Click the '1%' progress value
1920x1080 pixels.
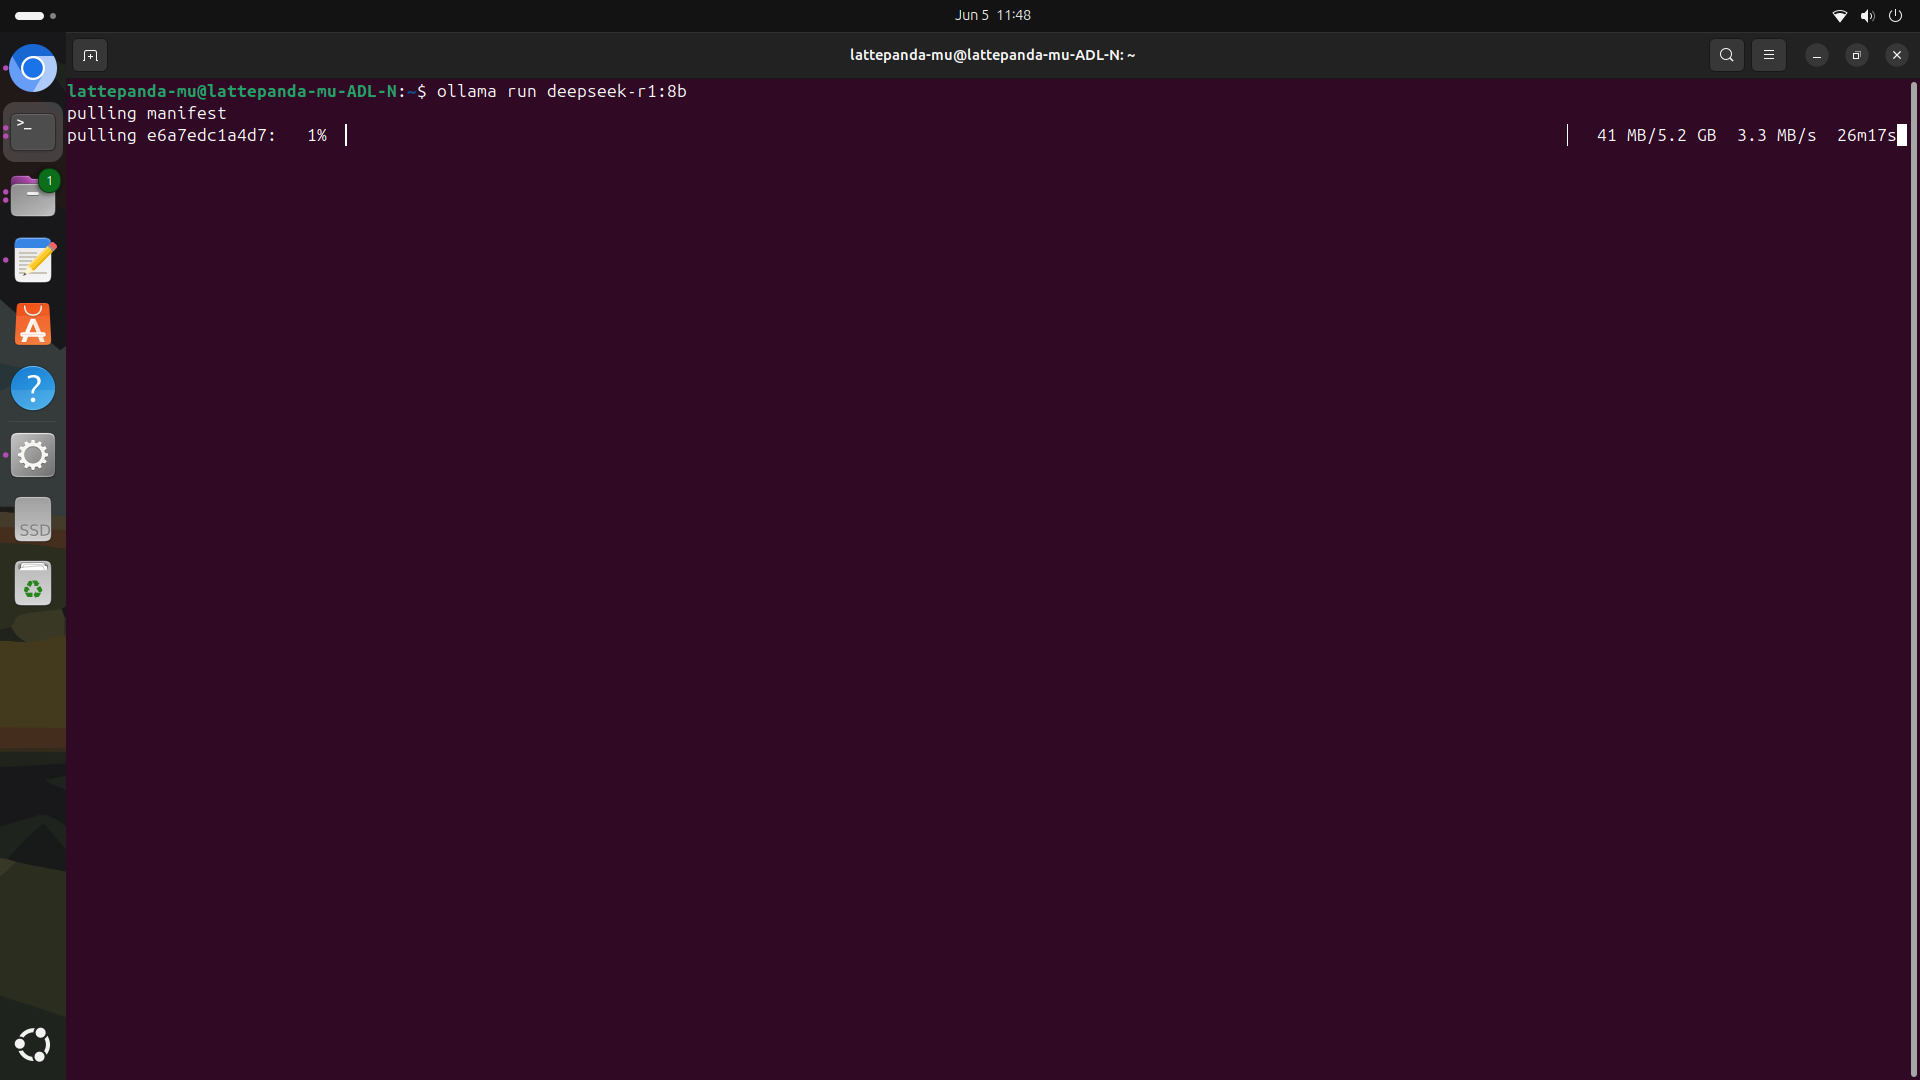click(317, 135)
